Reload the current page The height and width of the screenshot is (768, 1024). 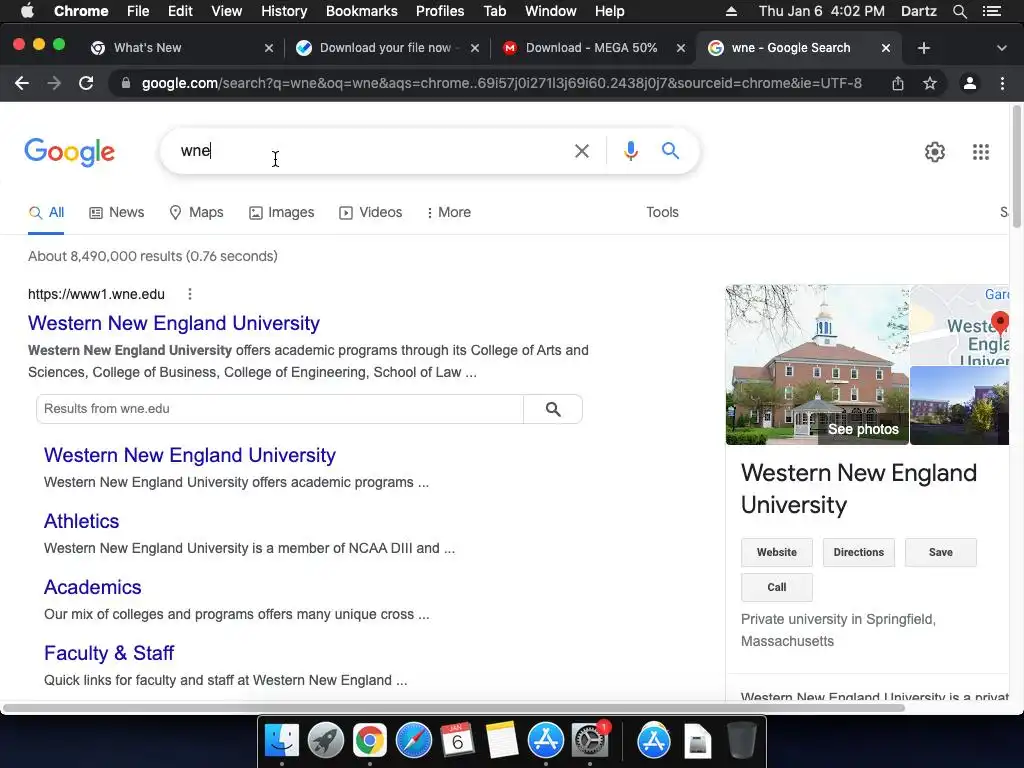86,83
